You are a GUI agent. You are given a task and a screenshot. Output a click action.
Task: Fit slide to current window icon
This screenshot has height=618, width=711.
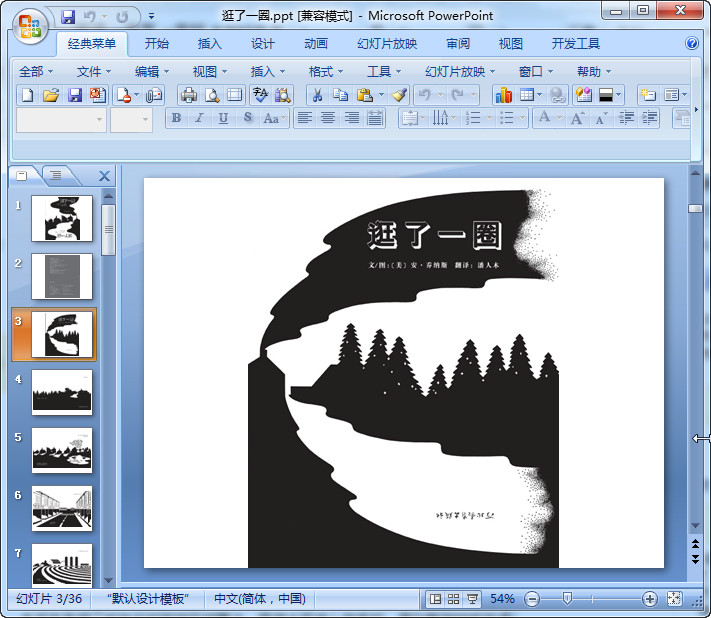[x=674, y=599]
